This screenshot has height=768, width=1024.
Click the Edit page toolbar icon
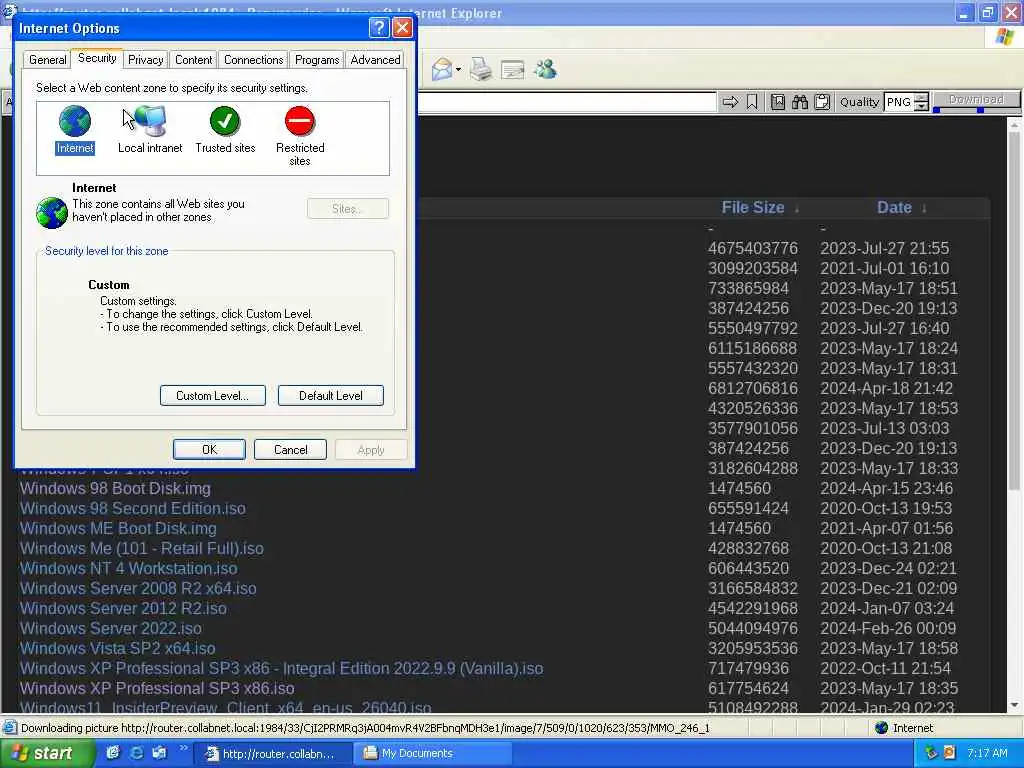pos(513,69)
